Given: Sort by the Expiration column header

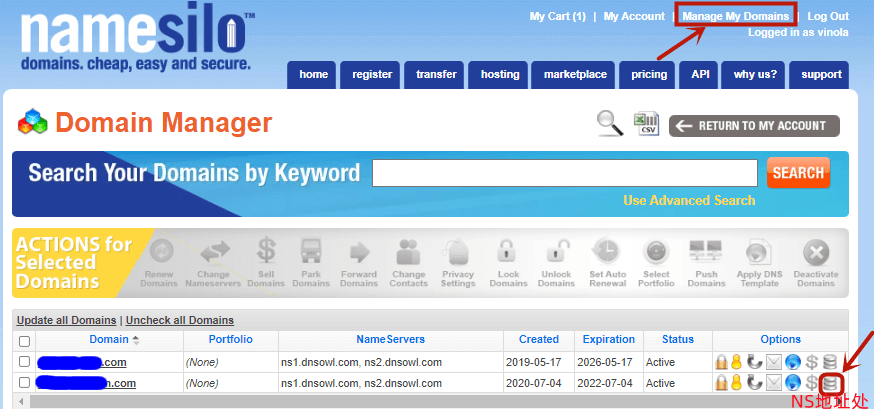Looking at the screenshot, I should [x=609, y=339].
